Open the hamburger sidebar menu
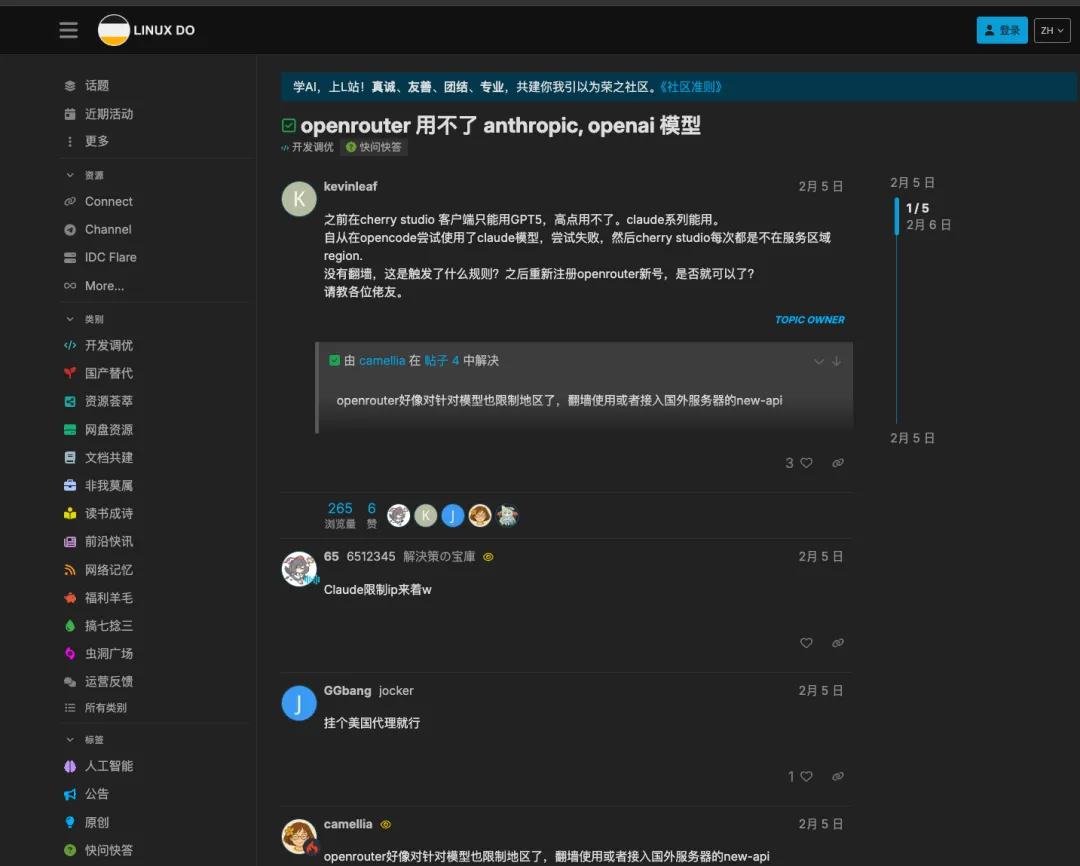Screen dimensions: 1080x866 click(x=68, y=30)
